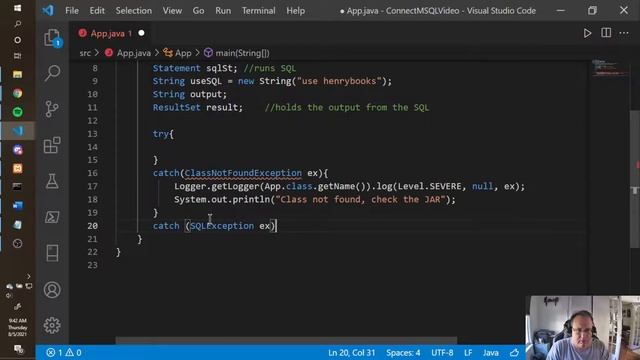Click the "use henrybooks" string literal
Image resolution: width=640 pixels, height=360 pixels.
click(338, 81)
